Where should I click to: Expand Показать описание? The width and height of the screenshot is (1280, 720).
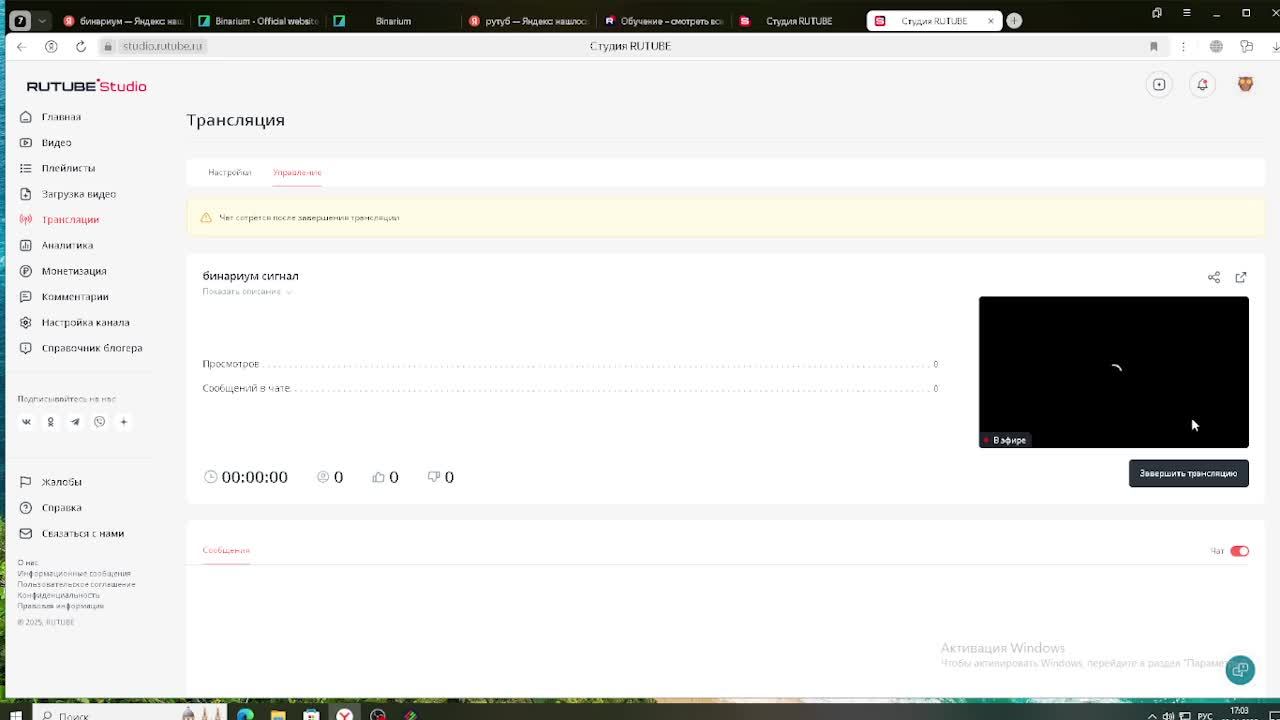[247, 292]
